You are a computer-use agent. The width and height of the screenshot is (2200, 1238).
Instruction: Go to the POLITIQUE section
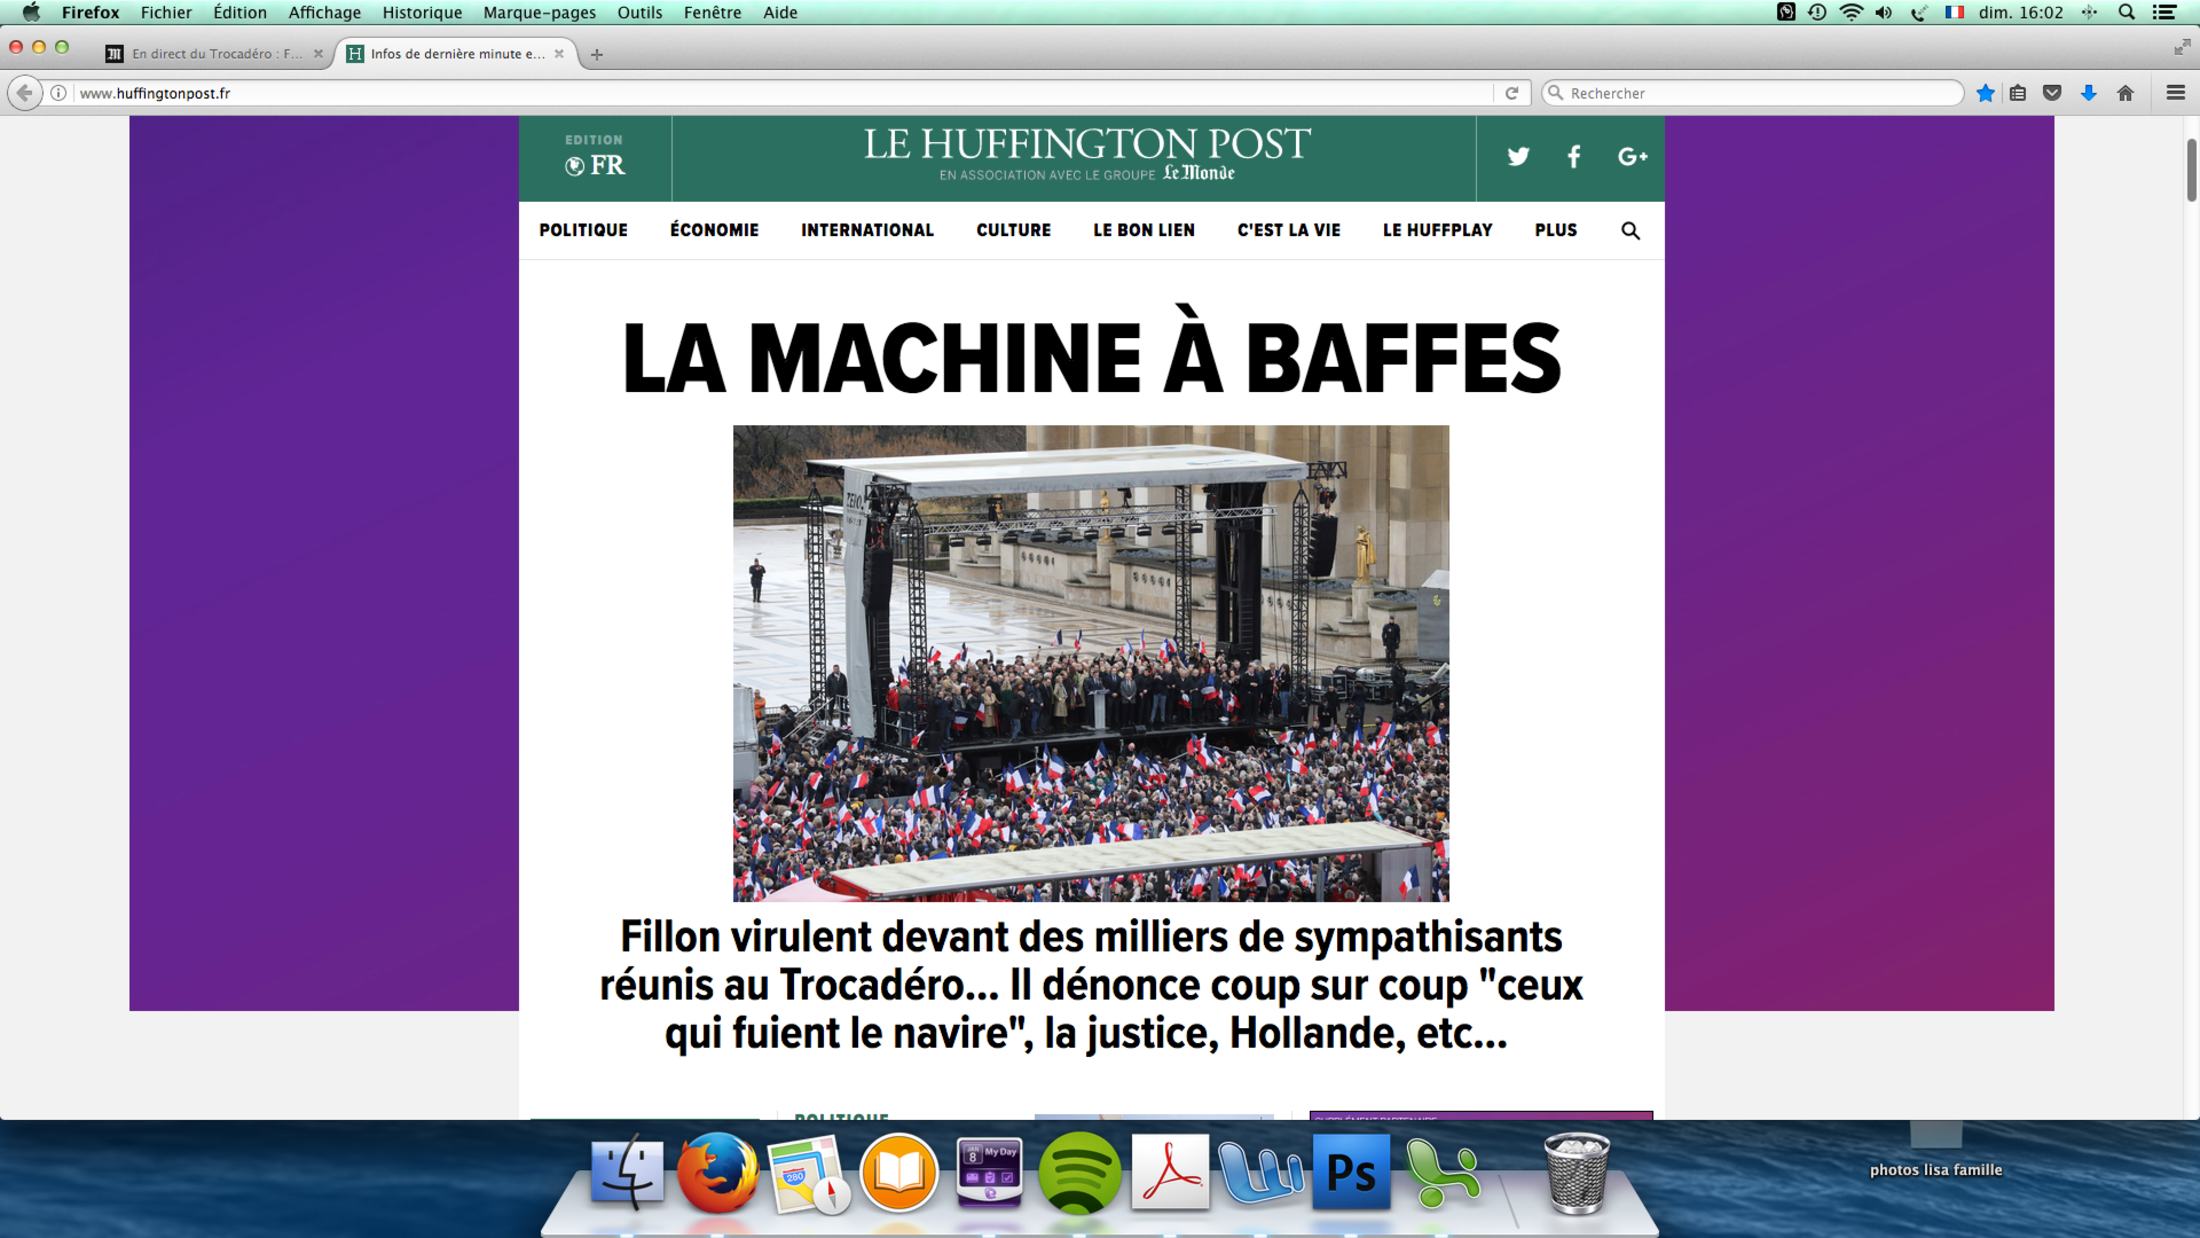[x=583, y=230]
